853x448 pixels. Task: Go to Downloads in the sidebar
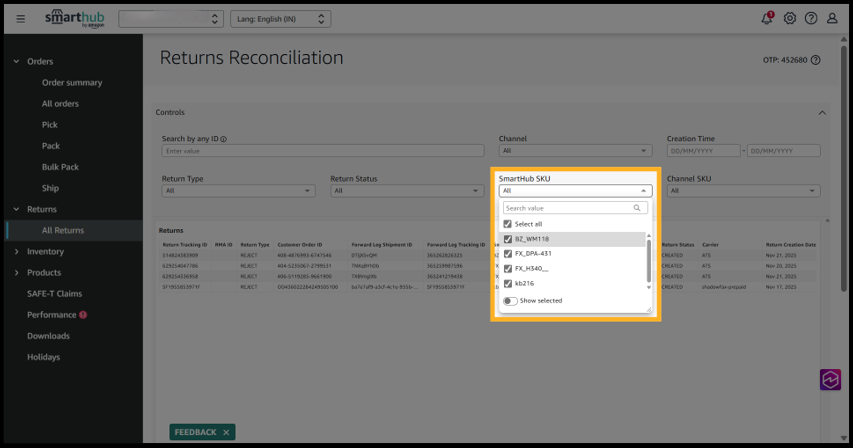coord(48,336)
